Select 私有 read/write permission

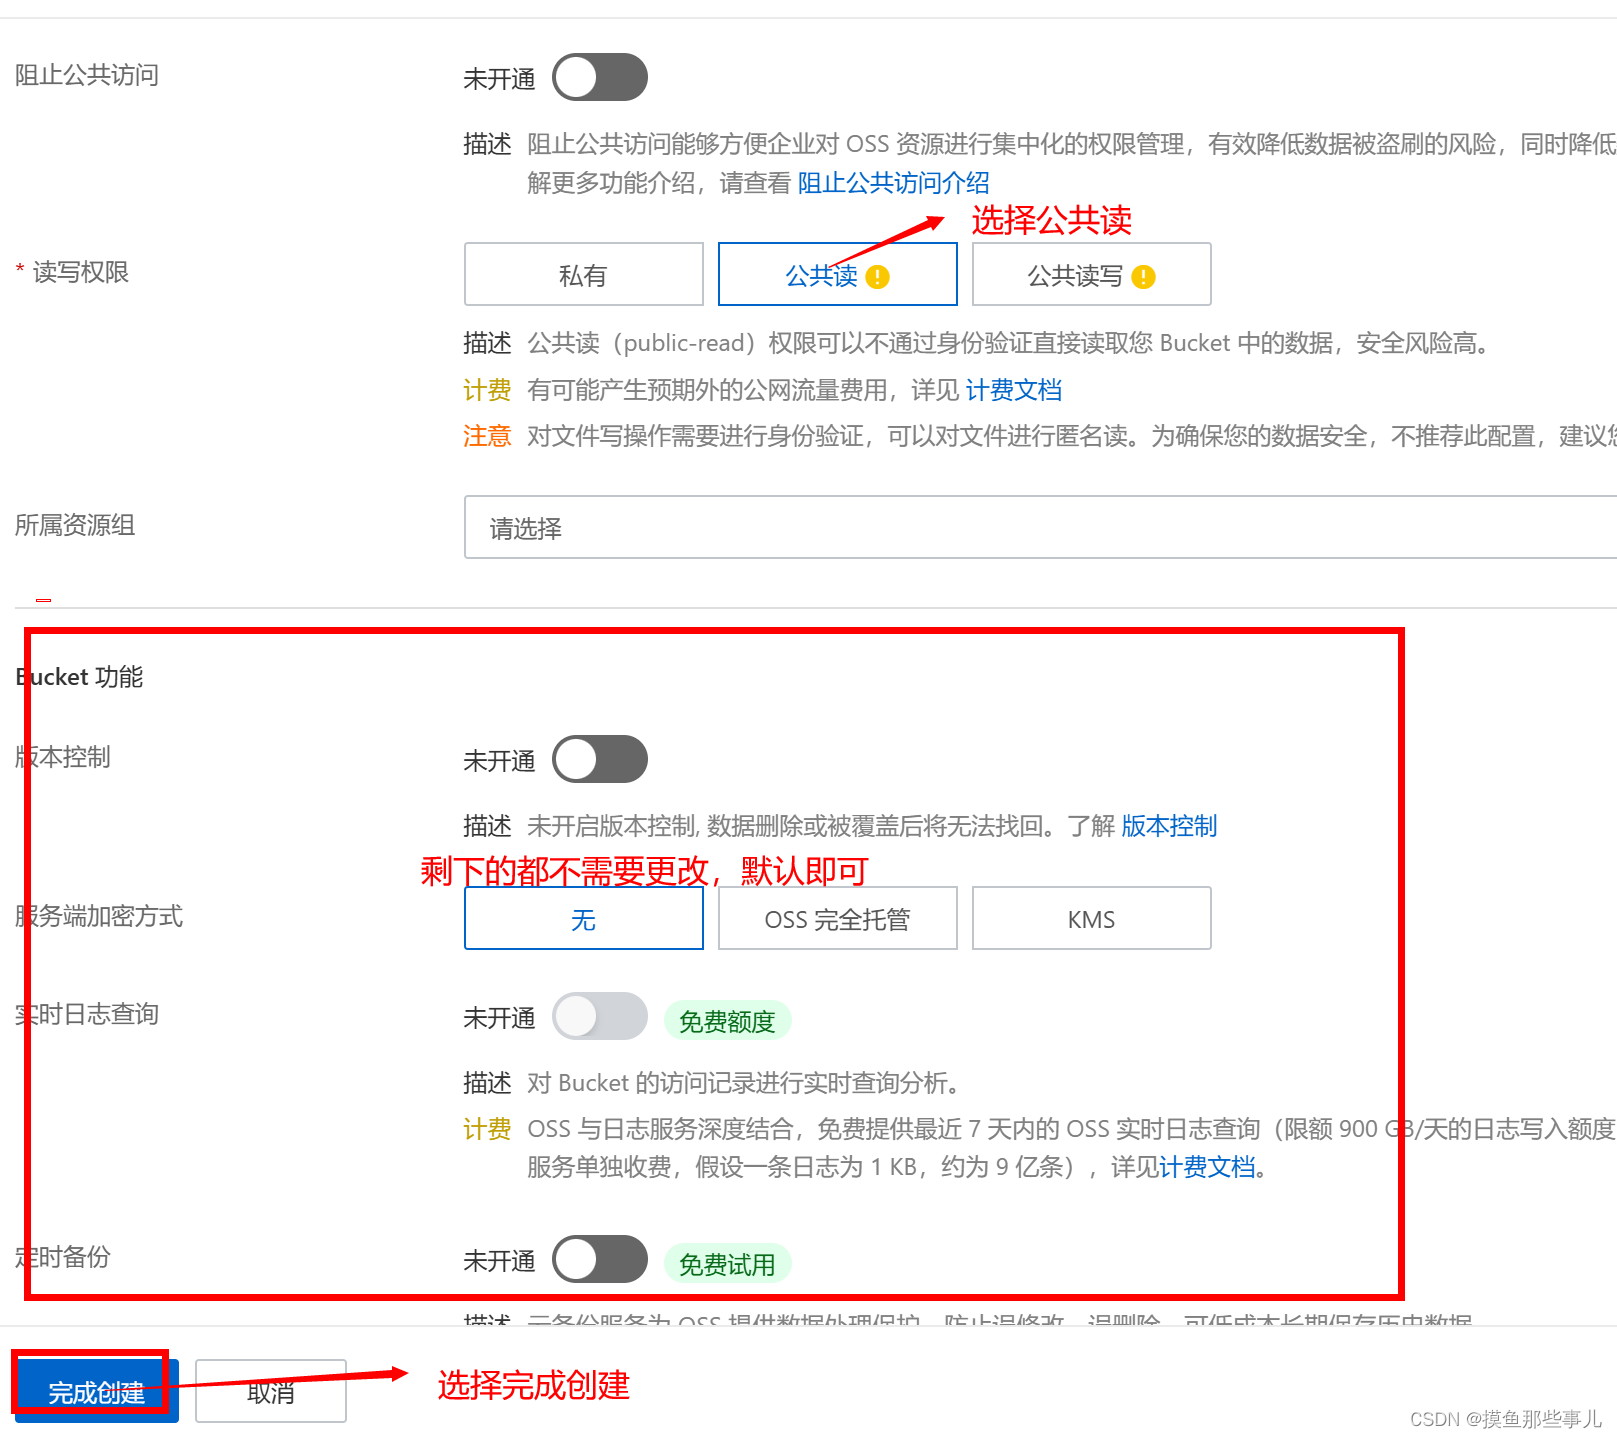(583, 274)
